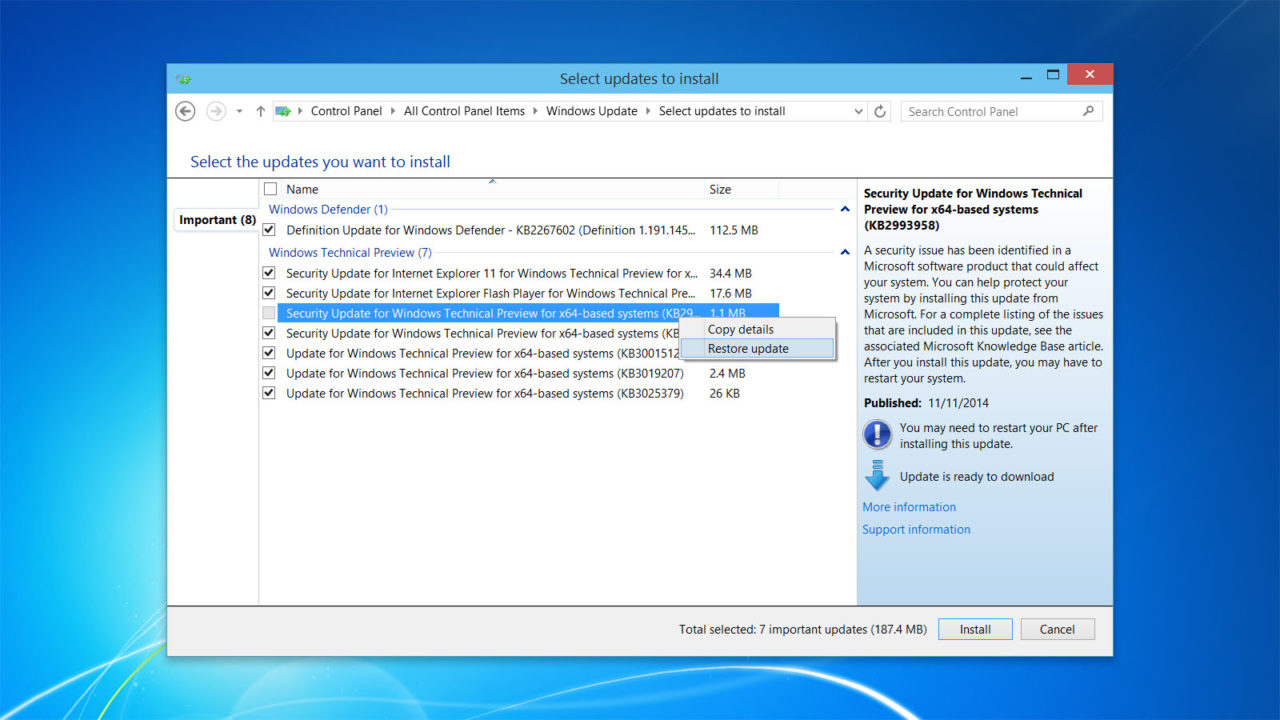This screenshot has height=720, width=1280.
Task: Collapse the Windows Defender group
Action: click(845, 210)
